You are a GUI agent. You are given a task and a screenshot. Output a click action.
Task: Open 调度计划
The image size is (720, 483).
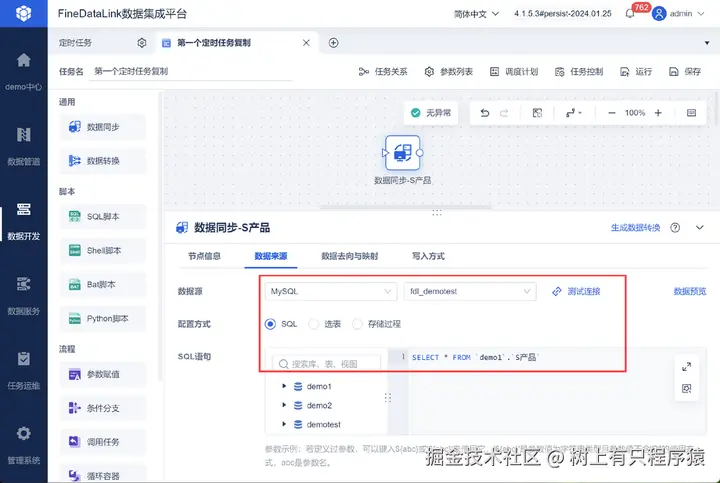pyautogui.click(x=514, y=72)
